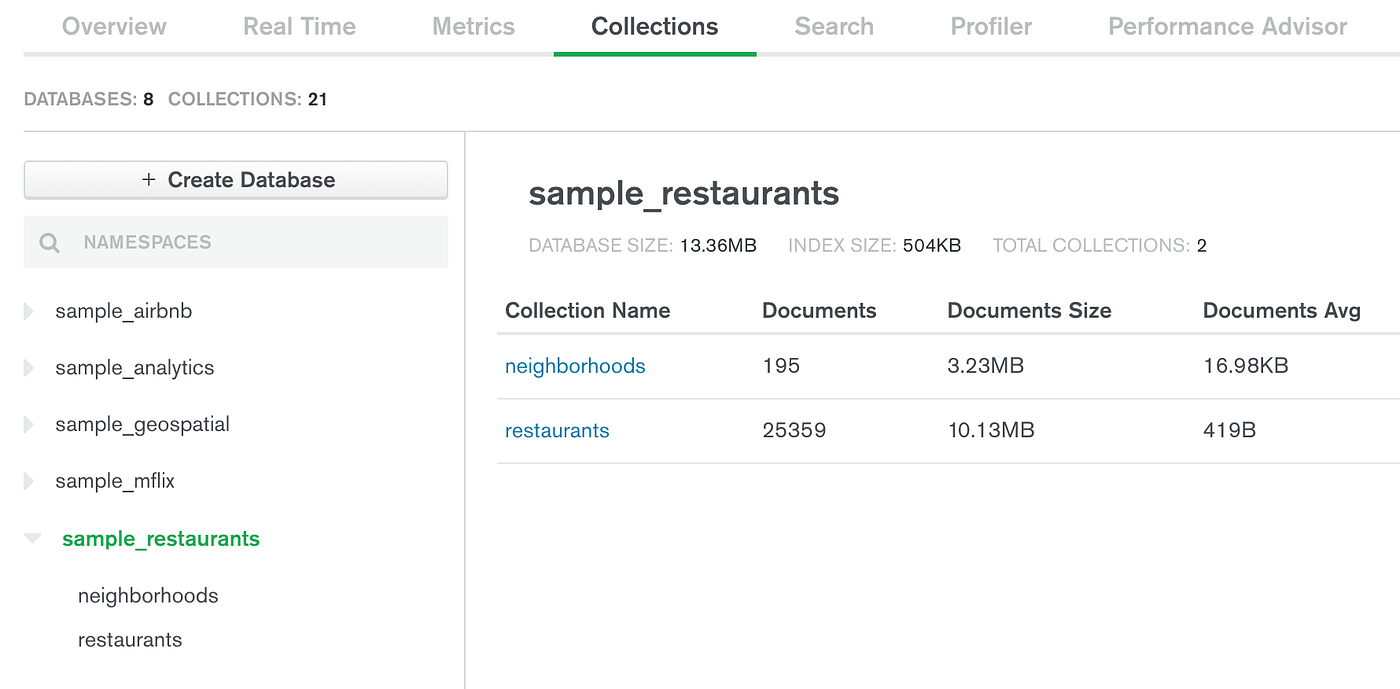Click the 25359 documents cell
This screenshot has height=689, width=1400.
coord(794,431)
